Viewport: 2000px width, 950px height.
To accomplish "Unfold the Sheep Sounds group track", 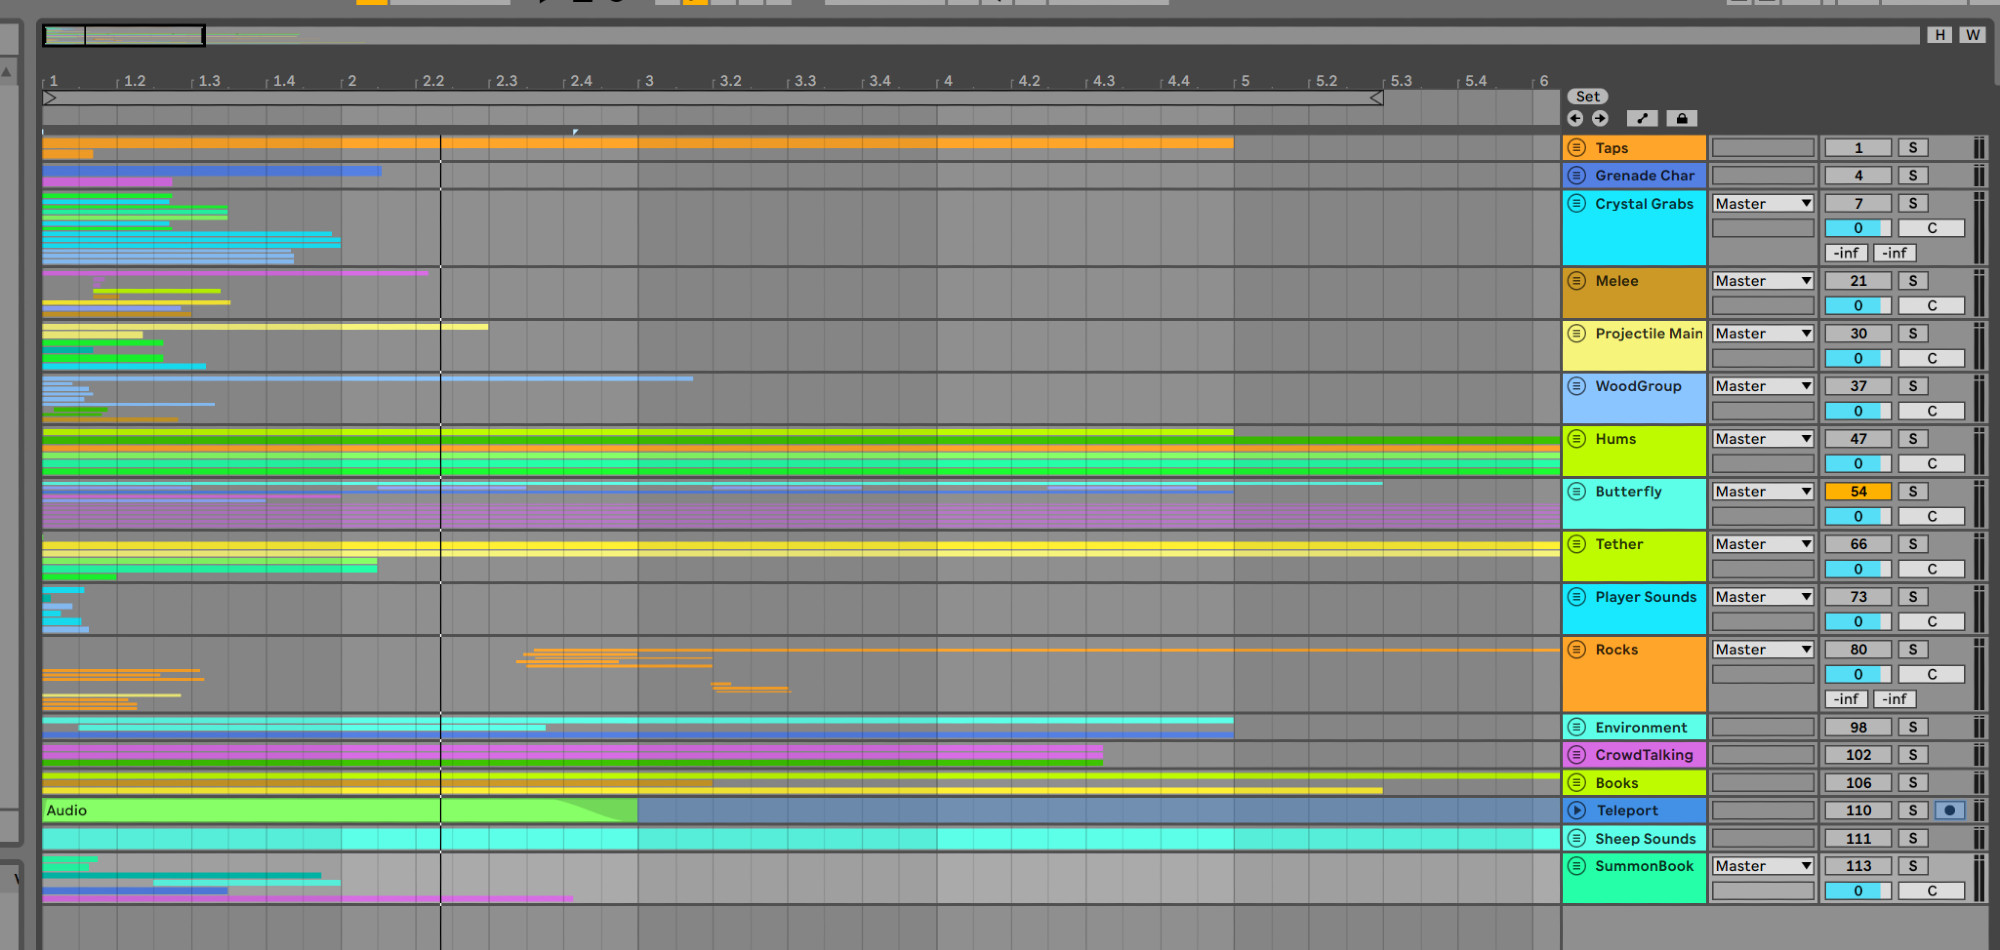I will (1577, 838).
